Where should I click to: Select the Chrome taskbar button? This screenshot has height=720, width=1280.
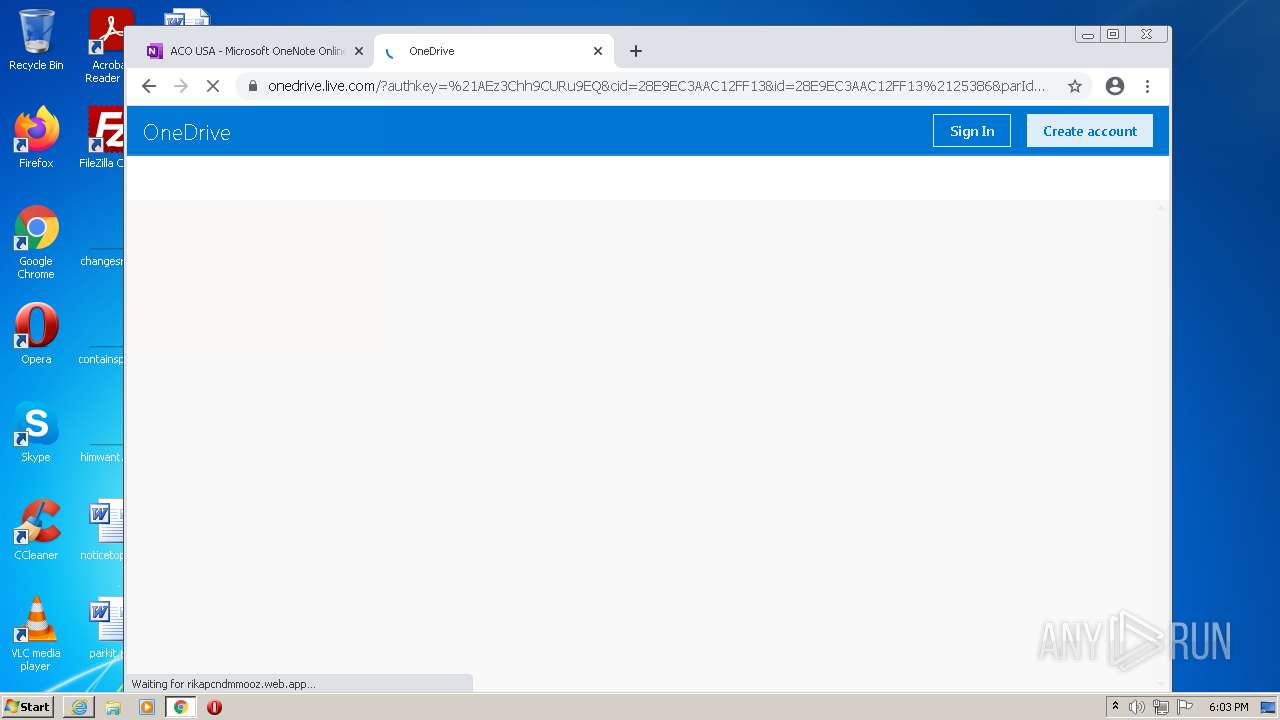pyautogui.click(x=181, y=707)
